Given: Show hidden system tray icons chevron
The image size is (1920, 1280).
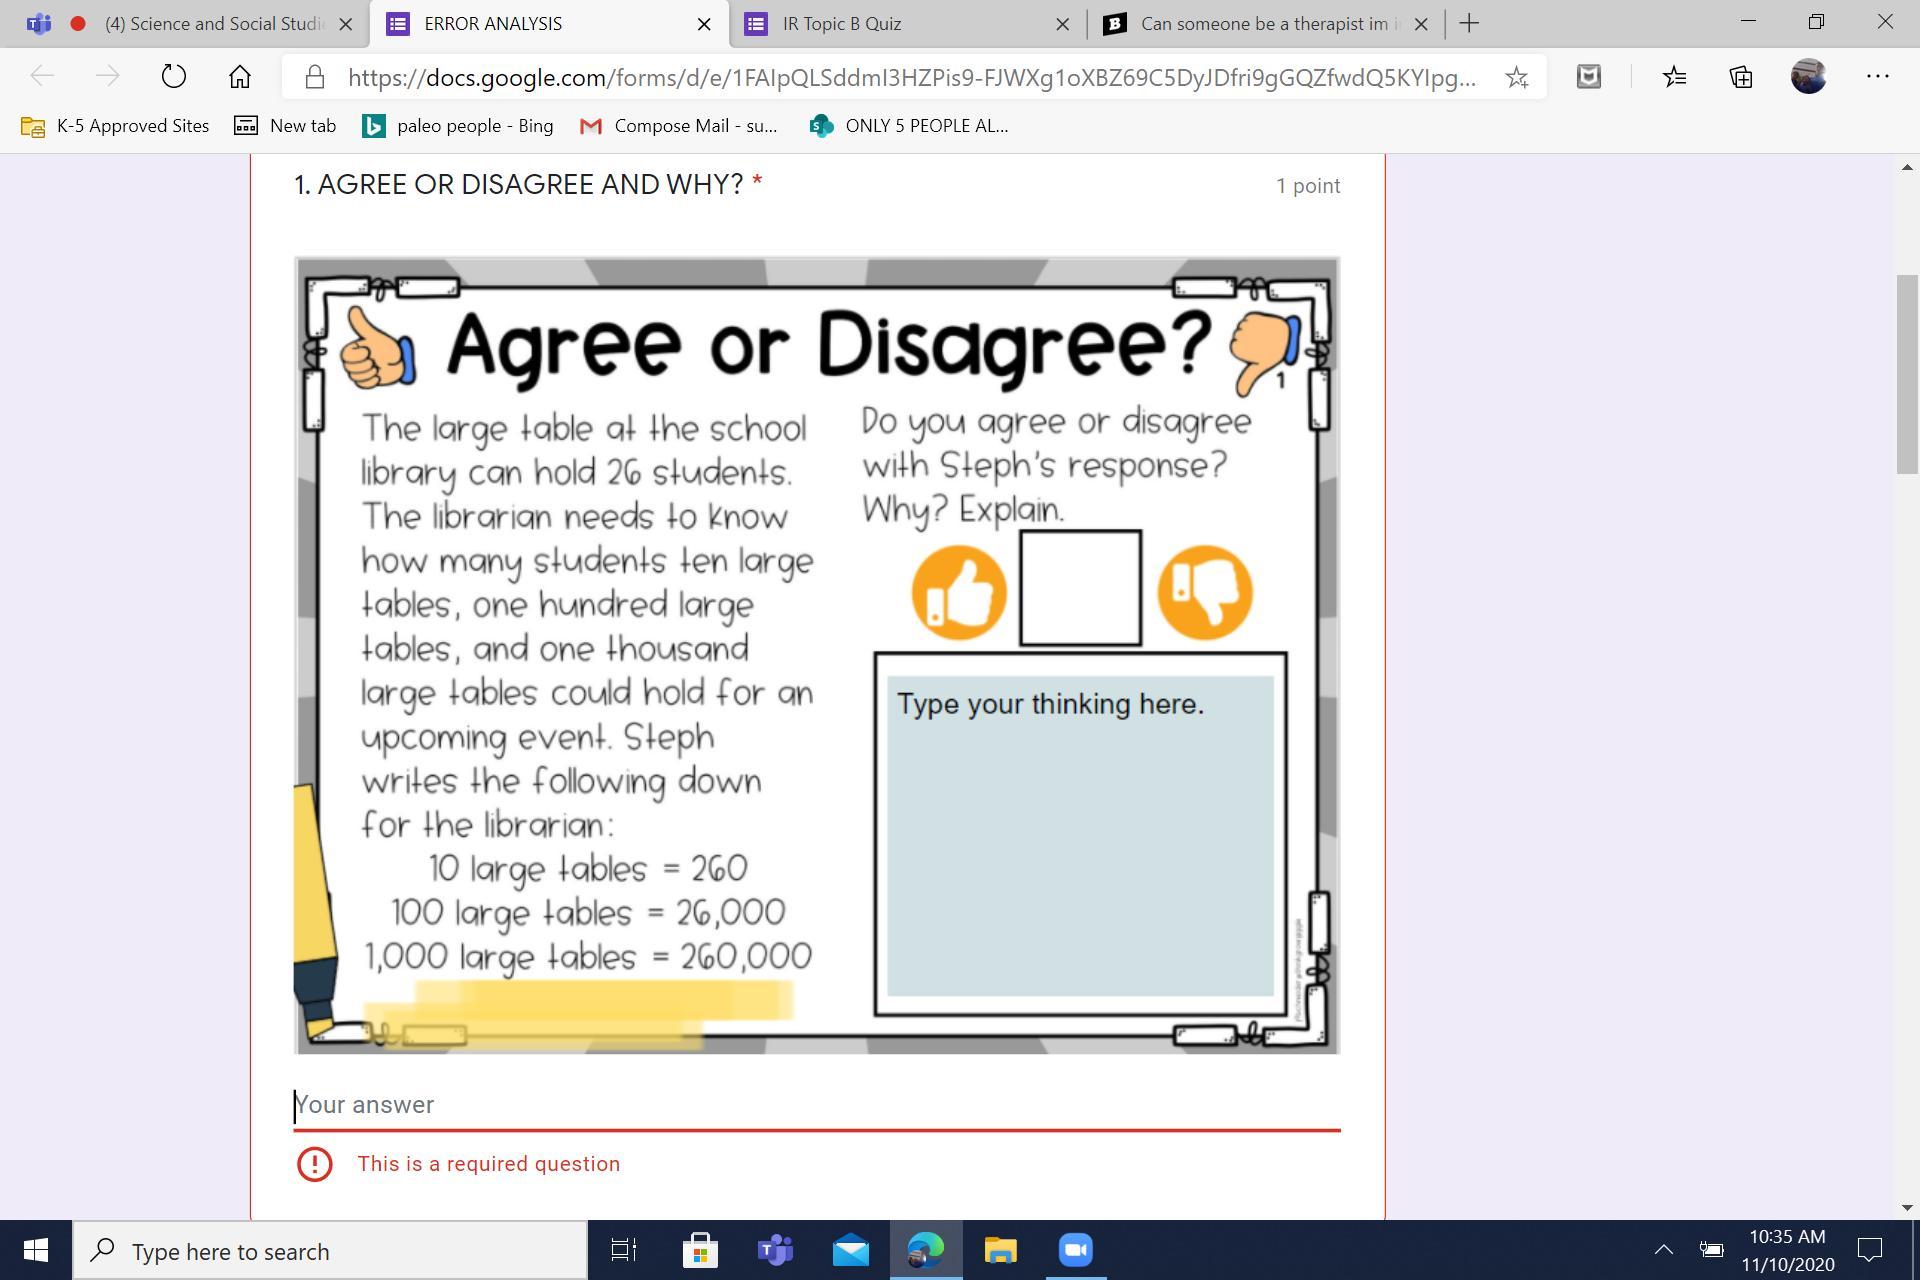Looking at the screenshot, I should click(x=1663, y=1250).
